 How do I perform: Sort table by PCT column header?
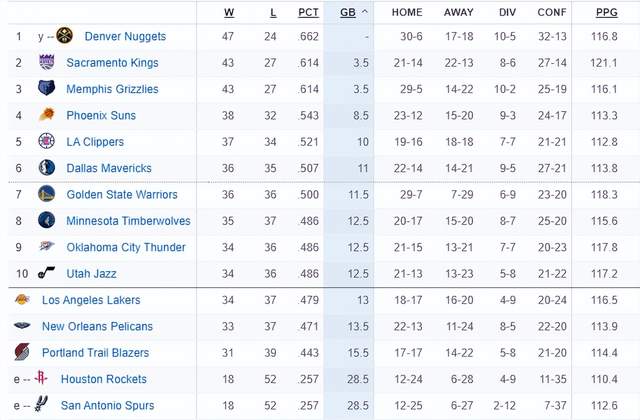[309, 13]
